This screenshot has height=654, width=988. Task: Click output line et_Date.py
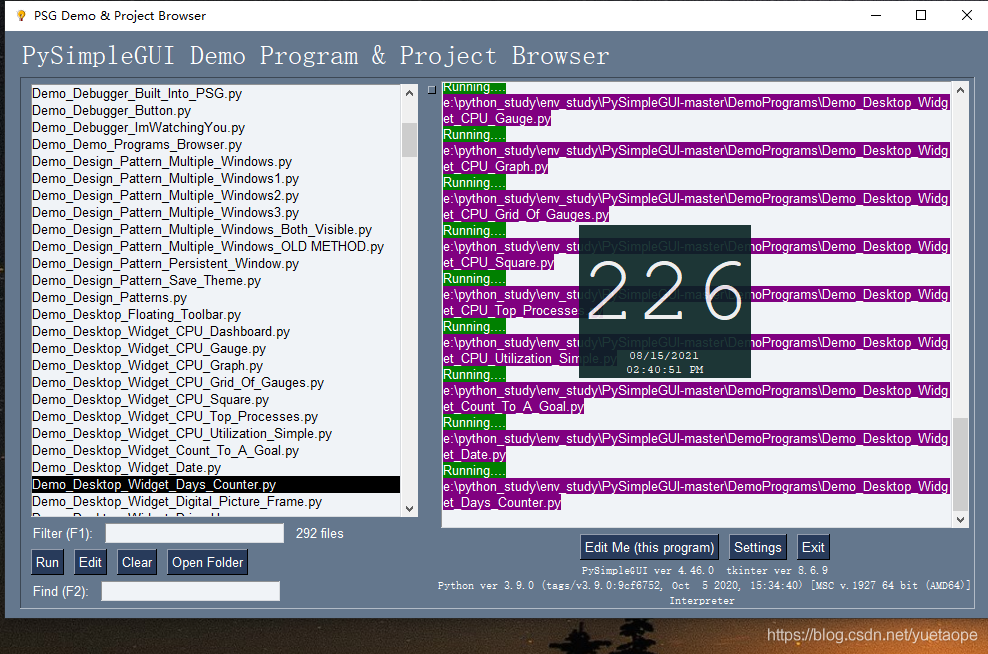coord(474,454)
